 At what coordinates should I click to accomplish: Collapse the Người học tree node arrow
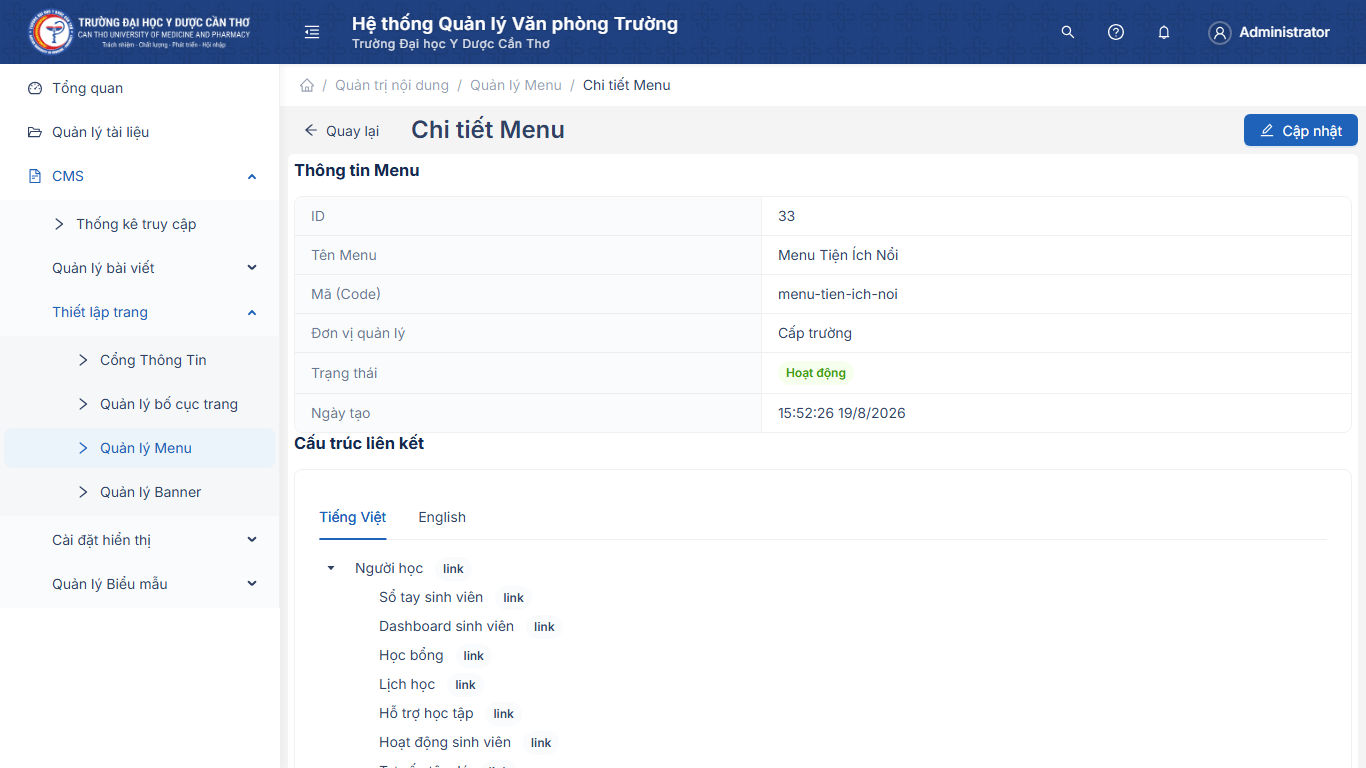pyautogui.click(x=331, y=568)
